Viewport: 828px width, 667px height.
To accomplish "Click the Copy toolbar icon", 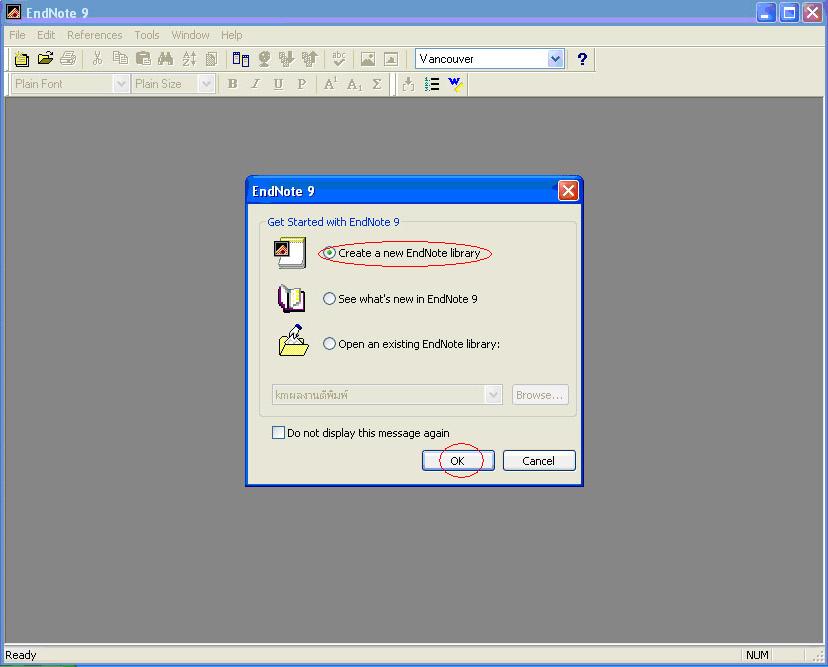I will (120, 59).
